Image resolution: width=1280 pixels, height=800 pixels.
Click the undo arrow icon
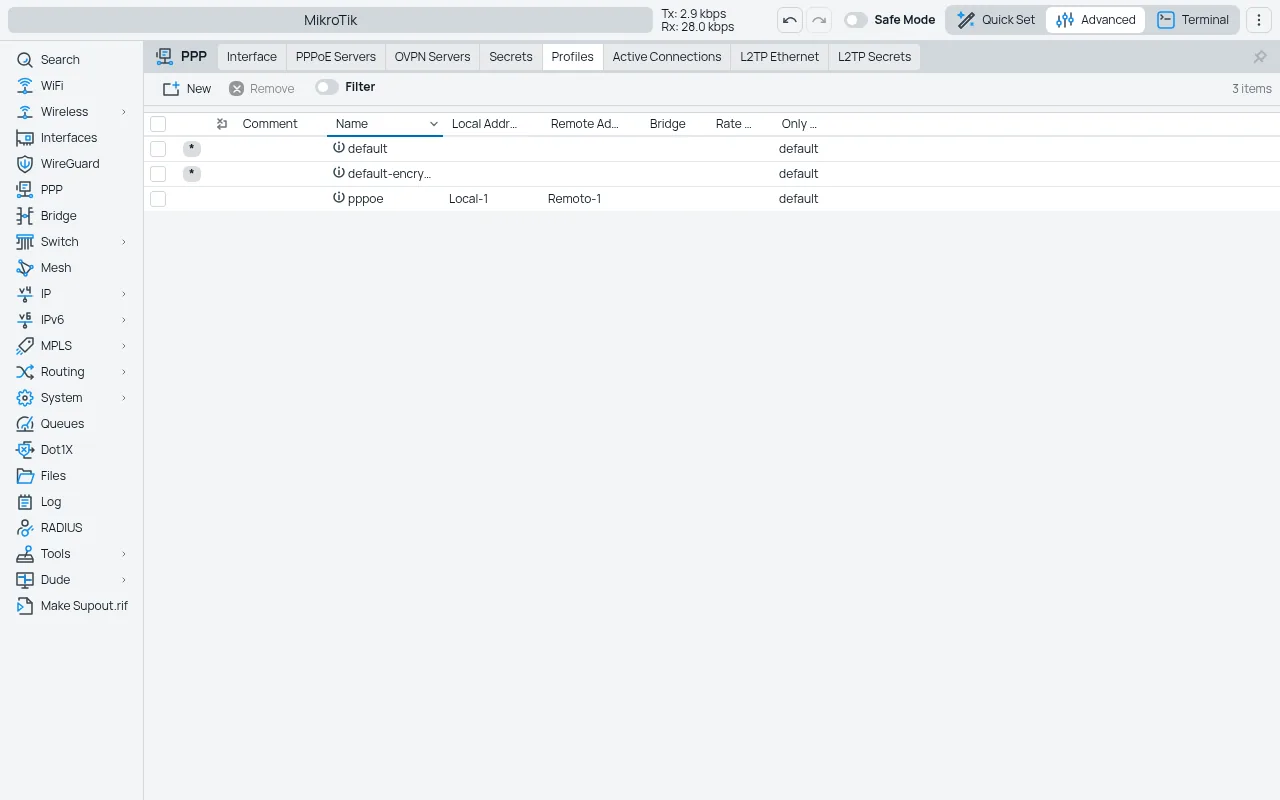pos(790,20)
